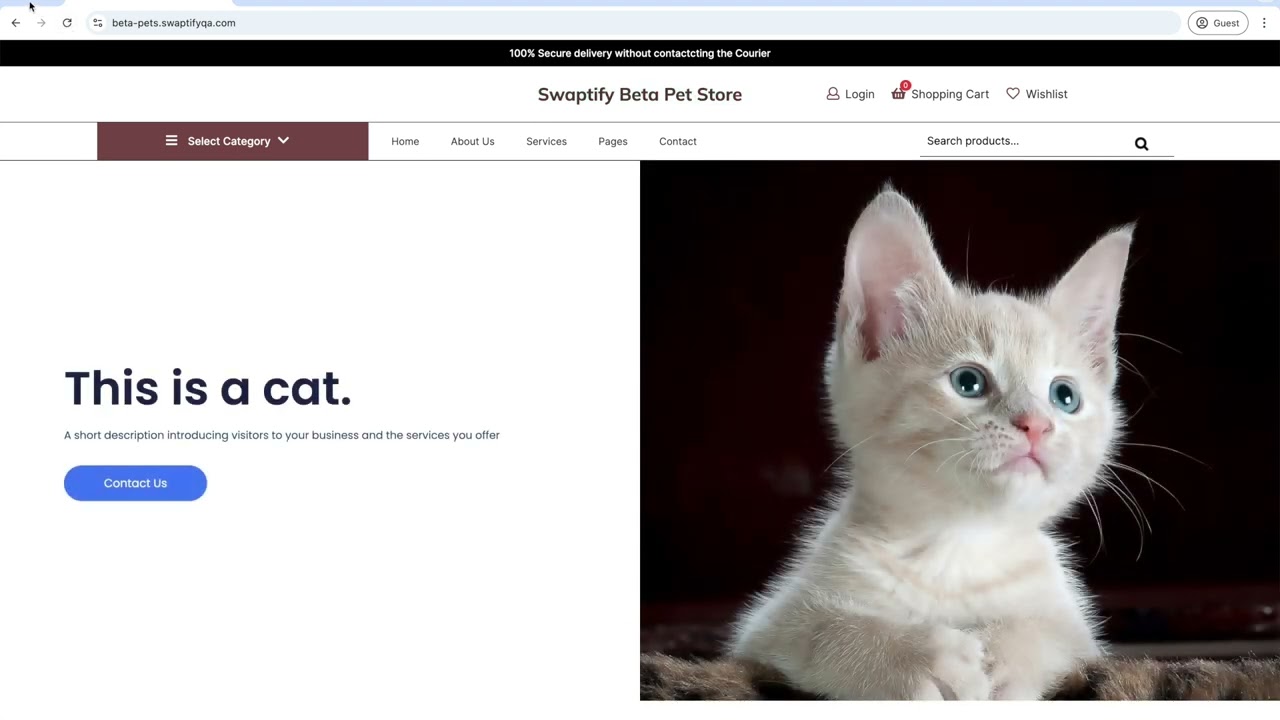The width and height of the screenshot is (1280, 720).
Task: Open the shopping cart basket icon
Action: [x=898, y=94]
